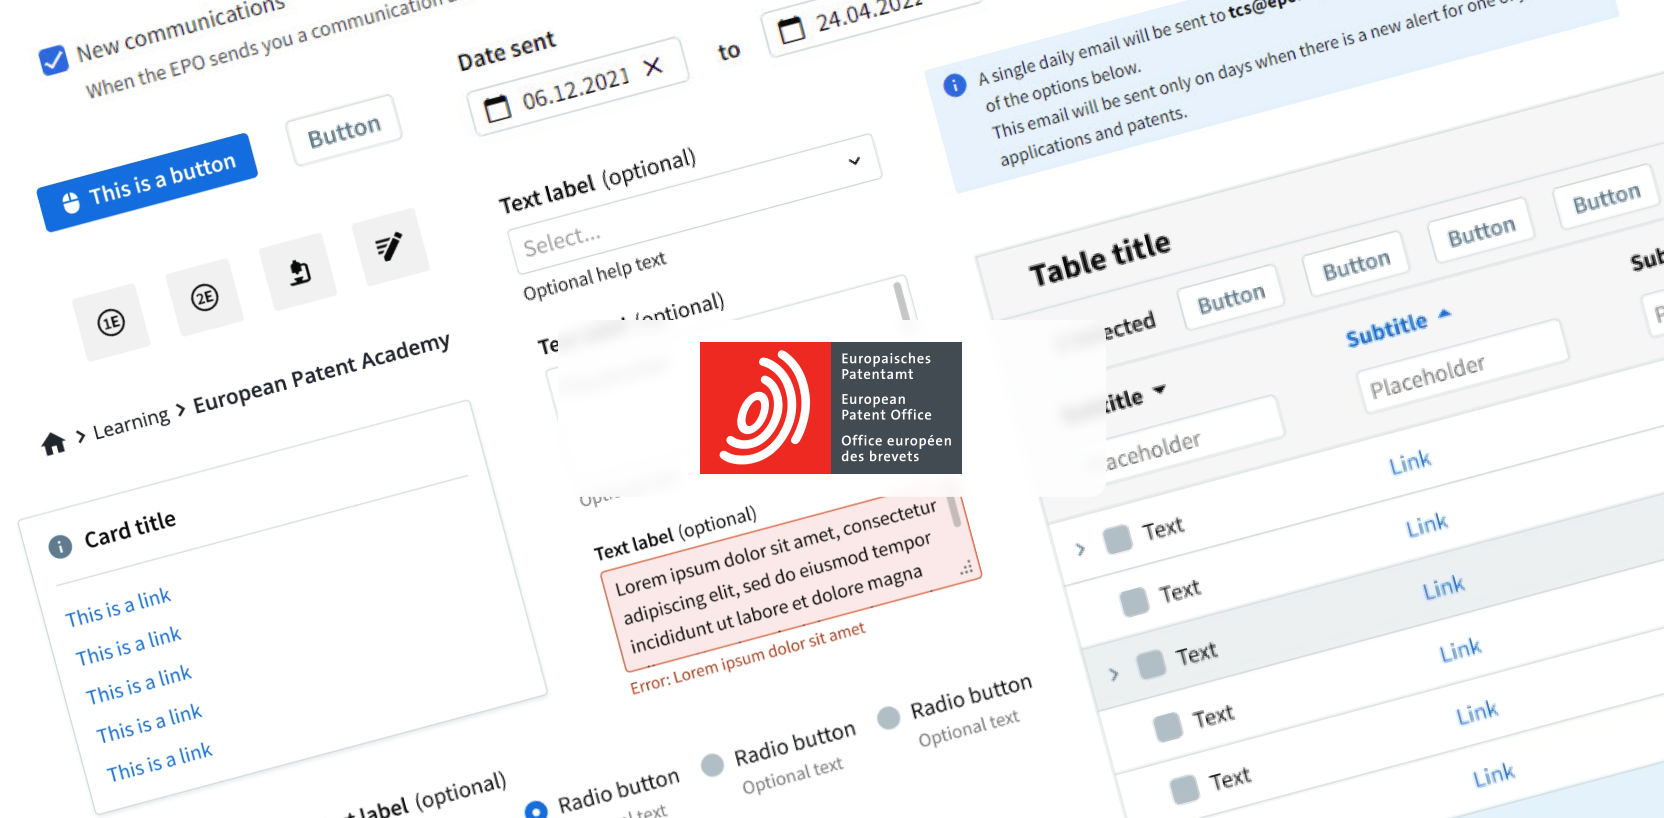
Task: Clear the 06.12.2021 date with the X
Action: [653, 67]
